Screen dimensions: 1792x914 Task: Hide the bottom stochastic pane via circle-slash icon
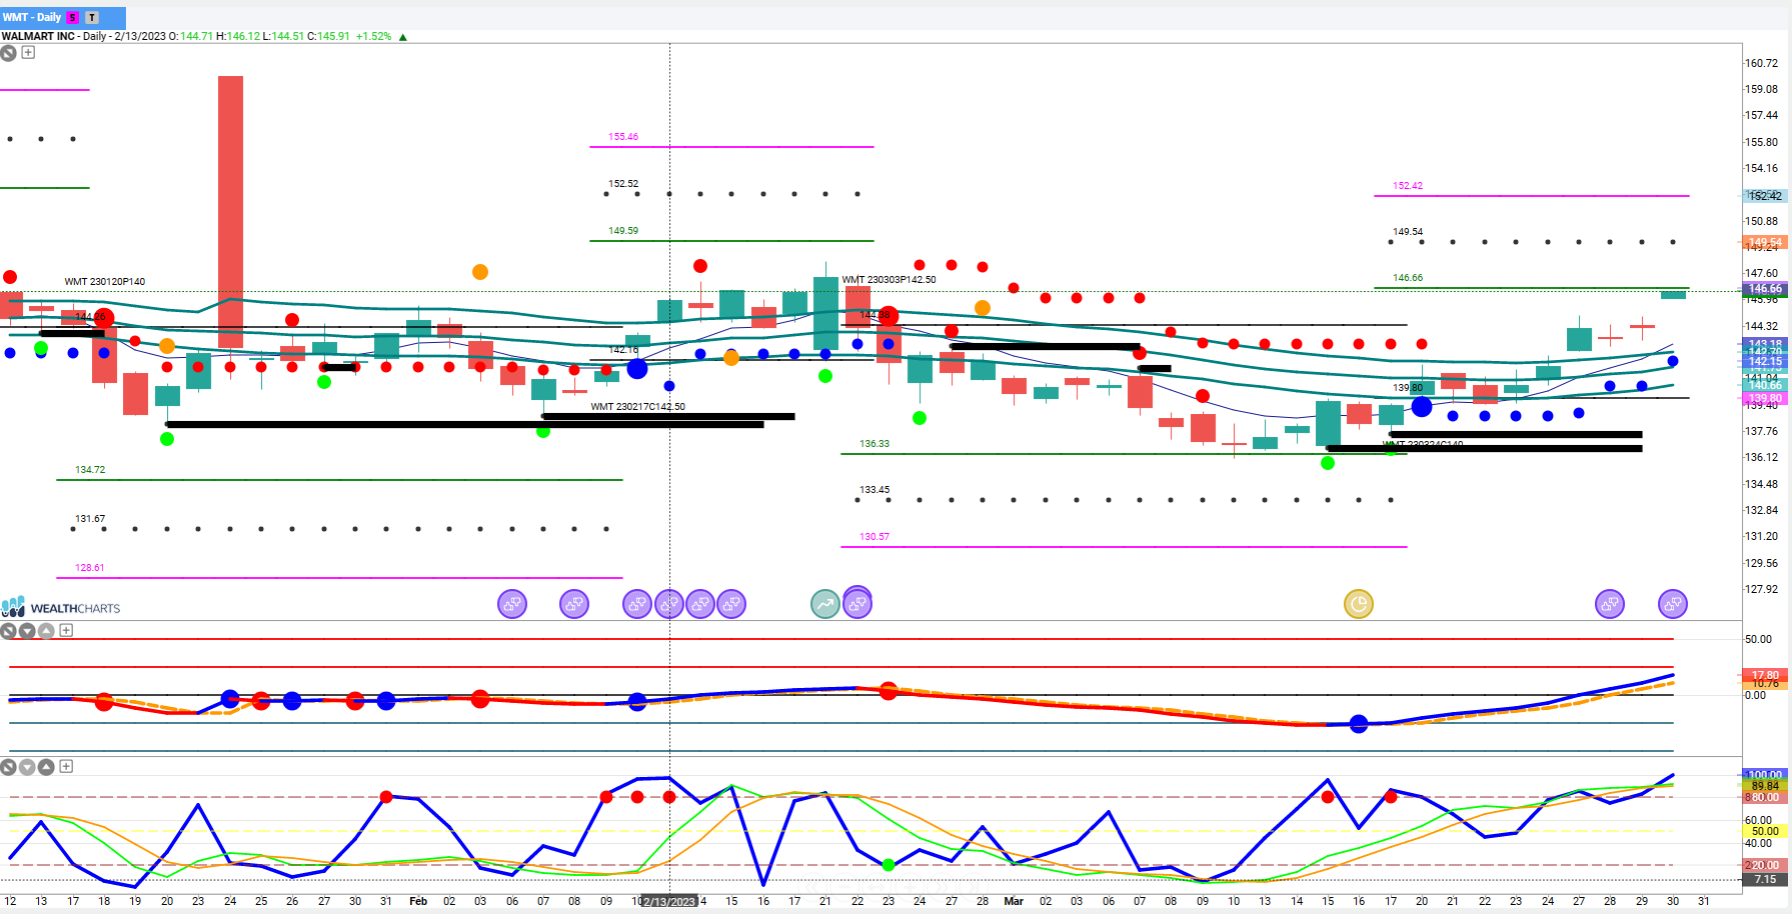8,767
